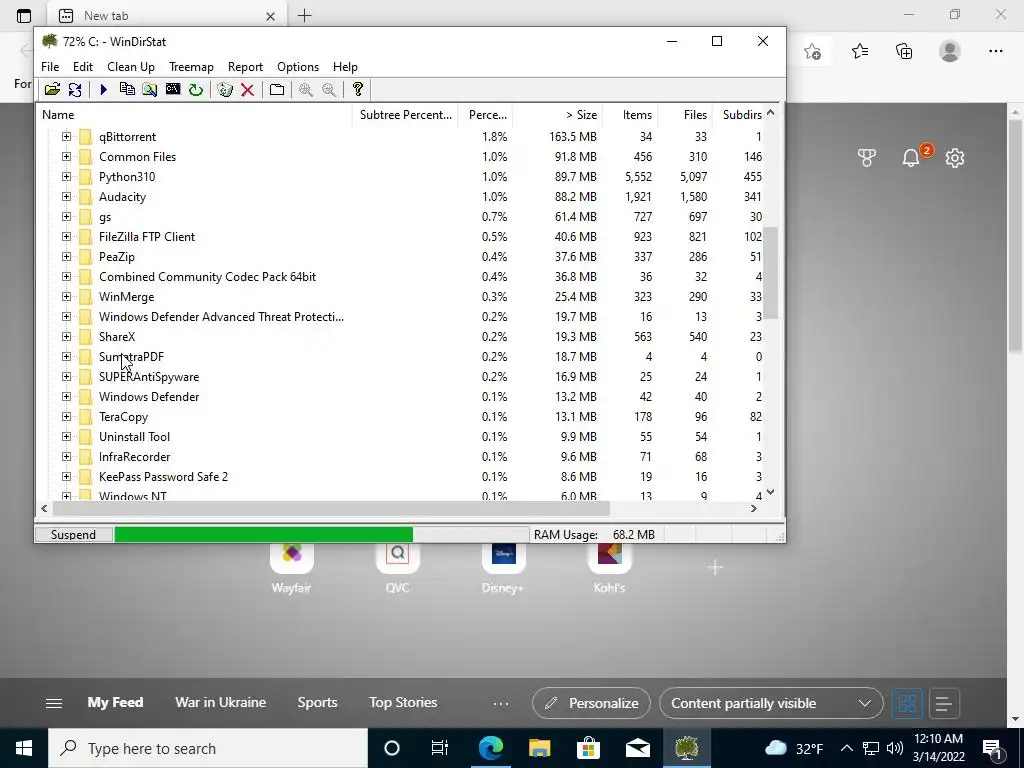
Task: Switch feed to grid layout icon
Action: (907, 703)
